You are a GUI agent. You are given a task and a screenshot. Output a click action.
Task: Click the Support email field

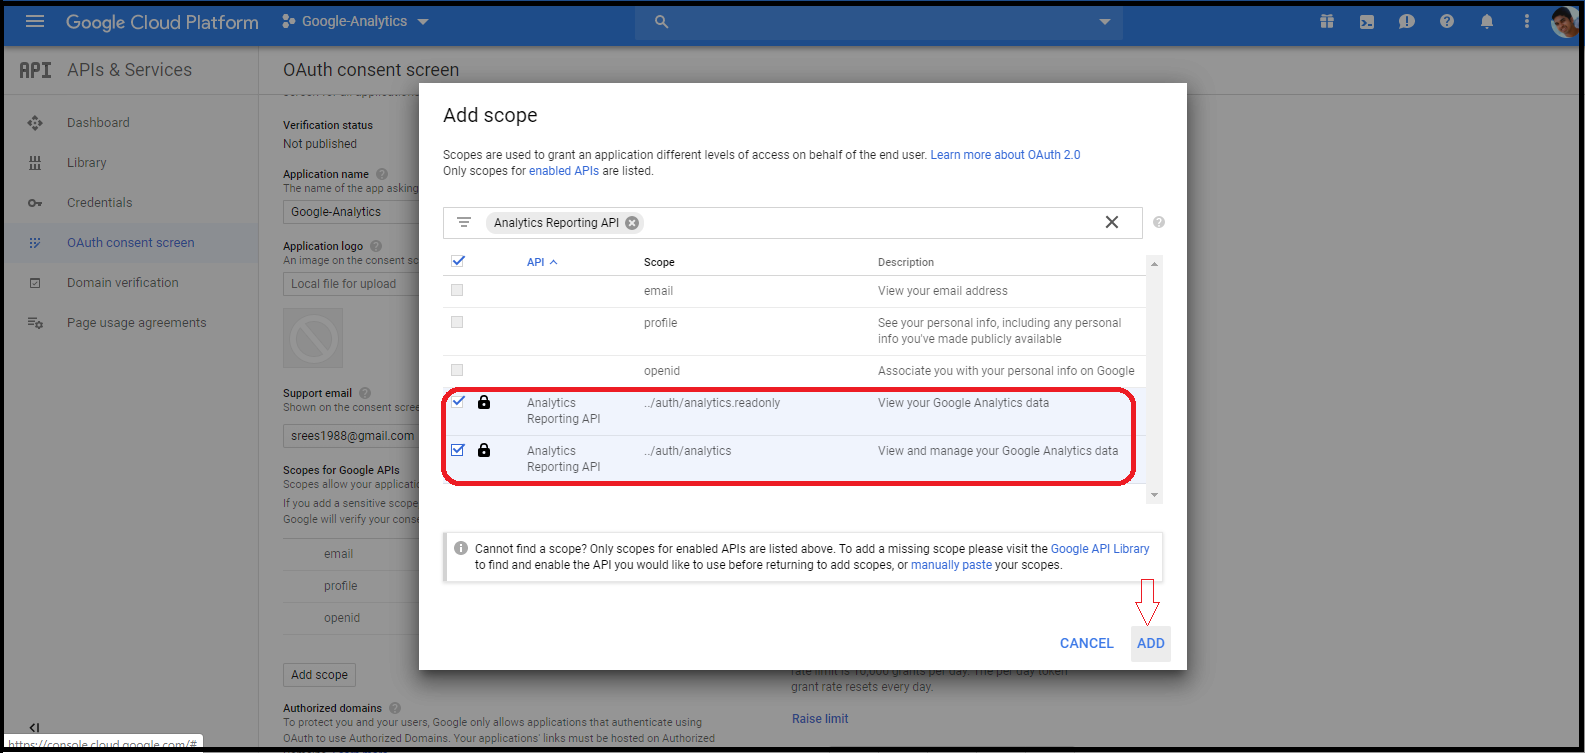[351, 436]
